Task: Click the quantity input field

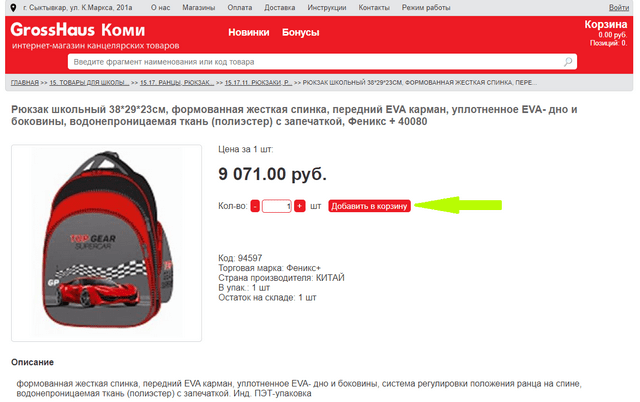Action: coord(277,206)
